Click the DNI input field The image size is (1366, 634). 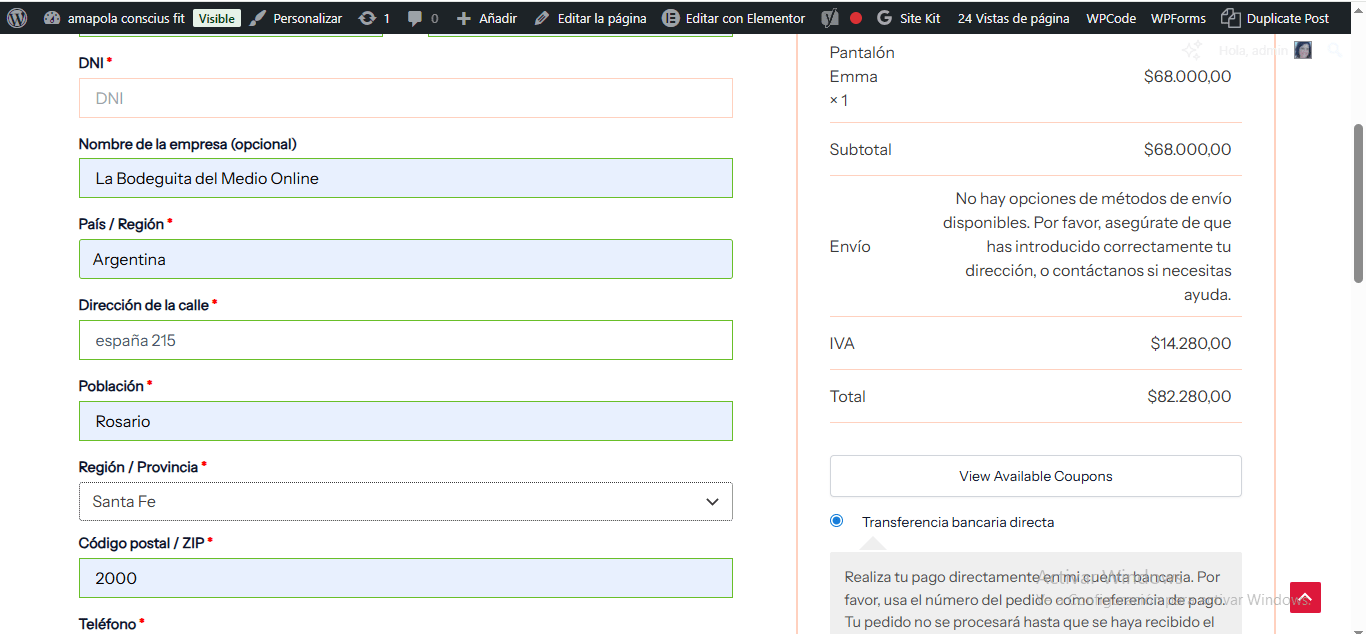[x=405, y=98]
